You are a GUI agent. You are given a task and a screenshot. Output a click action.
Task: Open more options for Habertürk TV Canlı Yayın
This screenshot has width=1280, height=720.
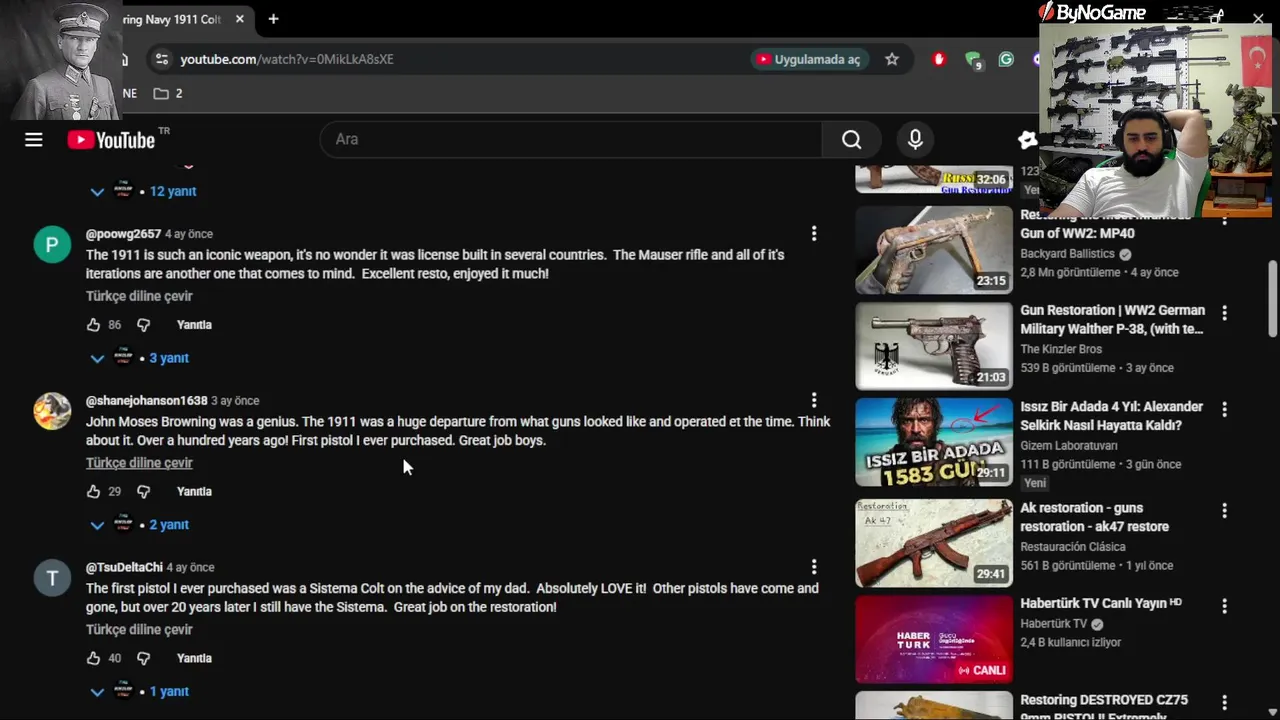point(1224,606)
